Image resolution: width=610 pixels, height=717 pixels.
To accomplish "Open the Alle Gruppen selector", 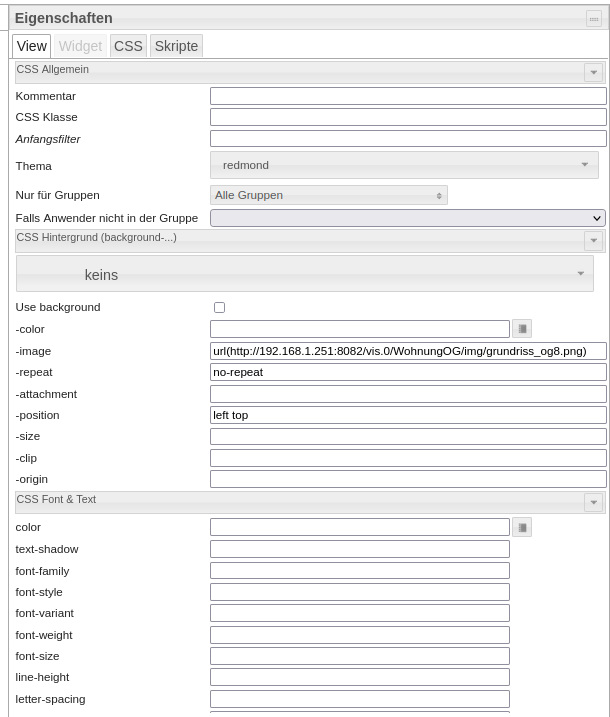I will 329,195.
